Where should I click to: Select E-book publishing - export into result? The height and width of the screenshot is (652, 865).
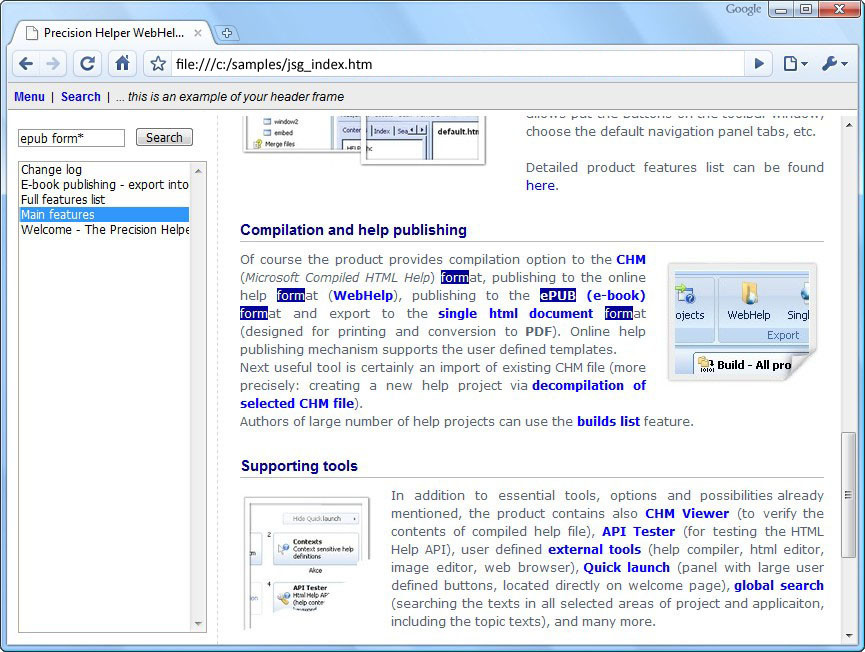point(105,184)
